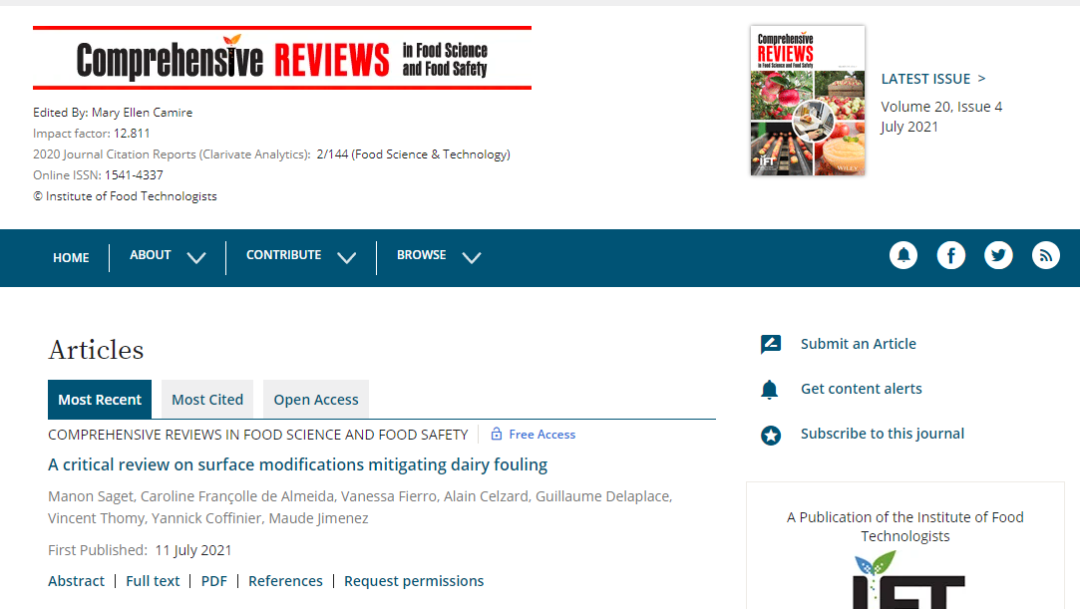The height and width of the screenshot is (609, 1080).
Task: Click the bell icon beside Get content alerts
Action: tap(769, 389)
